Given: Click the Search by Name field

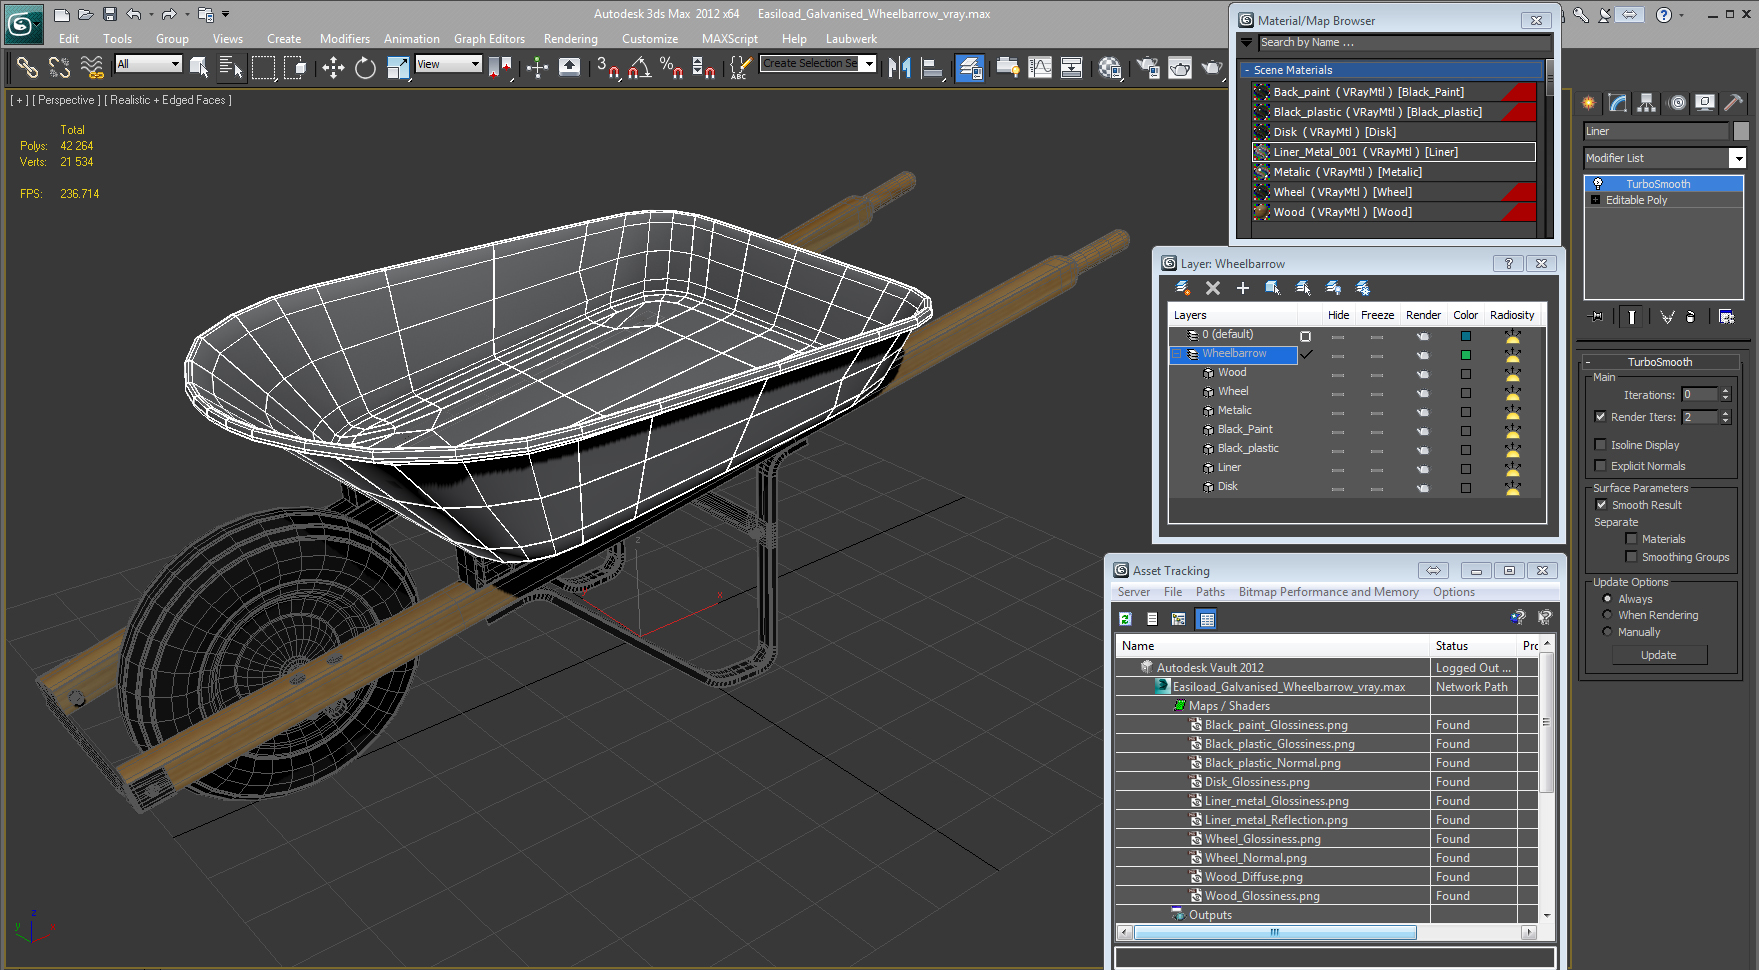Looking at the screenshot, I should coord(1404,42).
